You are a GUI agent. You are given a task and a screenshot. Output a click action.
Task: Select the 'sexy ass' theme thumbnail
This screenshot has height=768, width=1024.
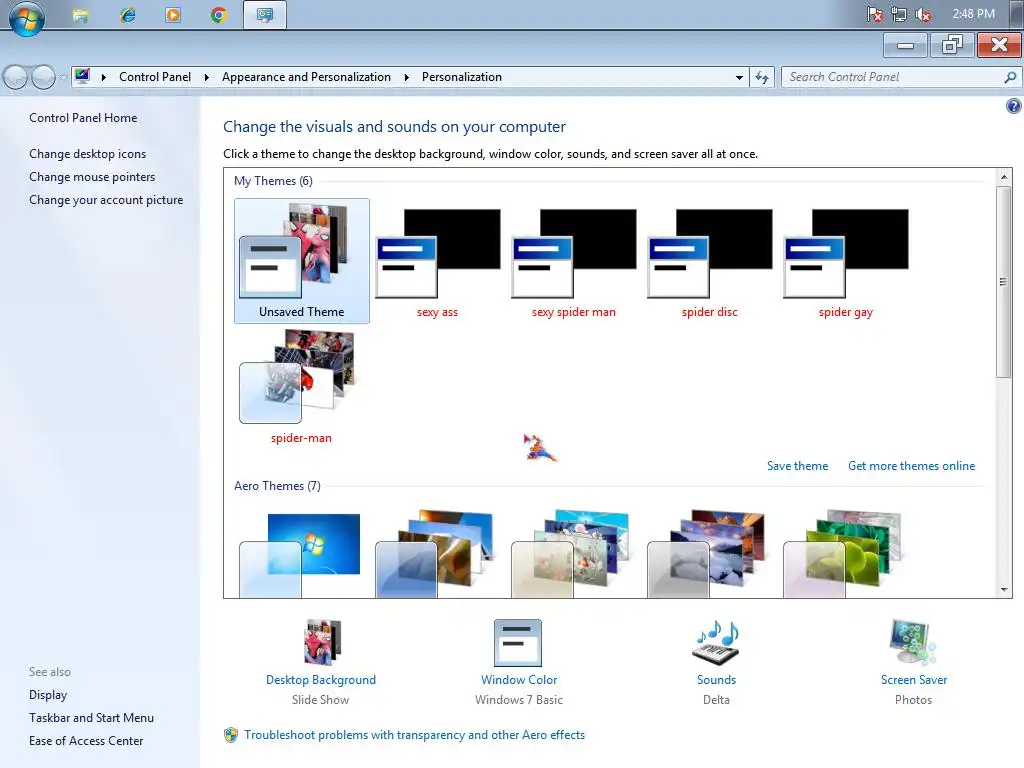click(x=438, y=261)
